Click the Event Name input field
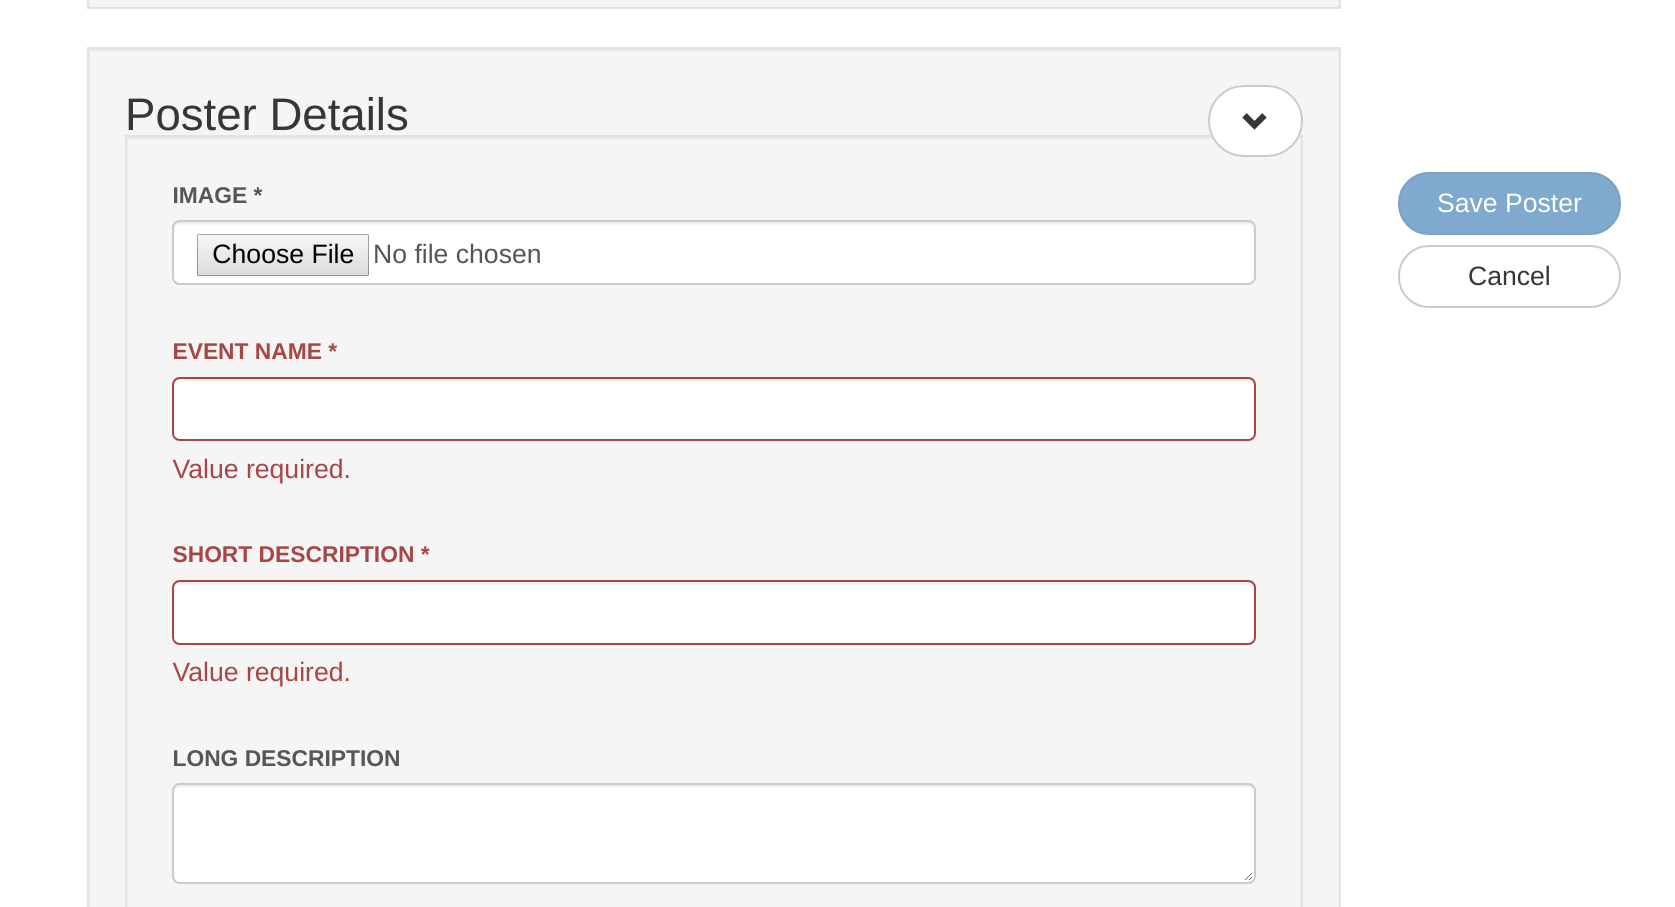 coord(713,409)
